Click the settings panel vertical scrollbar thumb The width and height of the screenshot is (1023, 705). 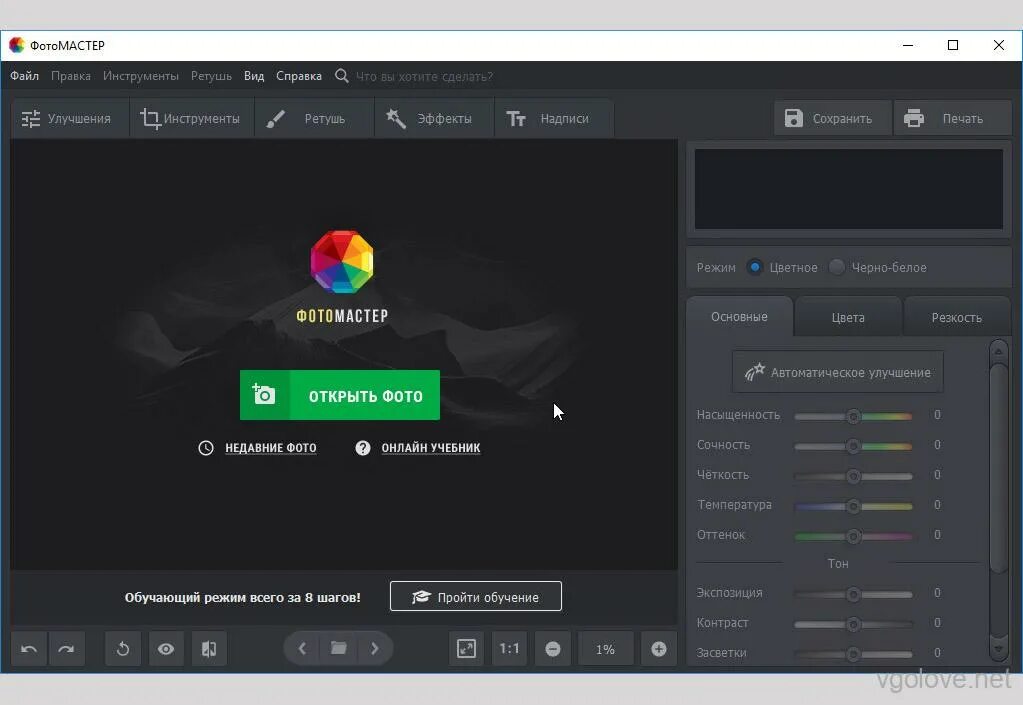click(999, 468)
